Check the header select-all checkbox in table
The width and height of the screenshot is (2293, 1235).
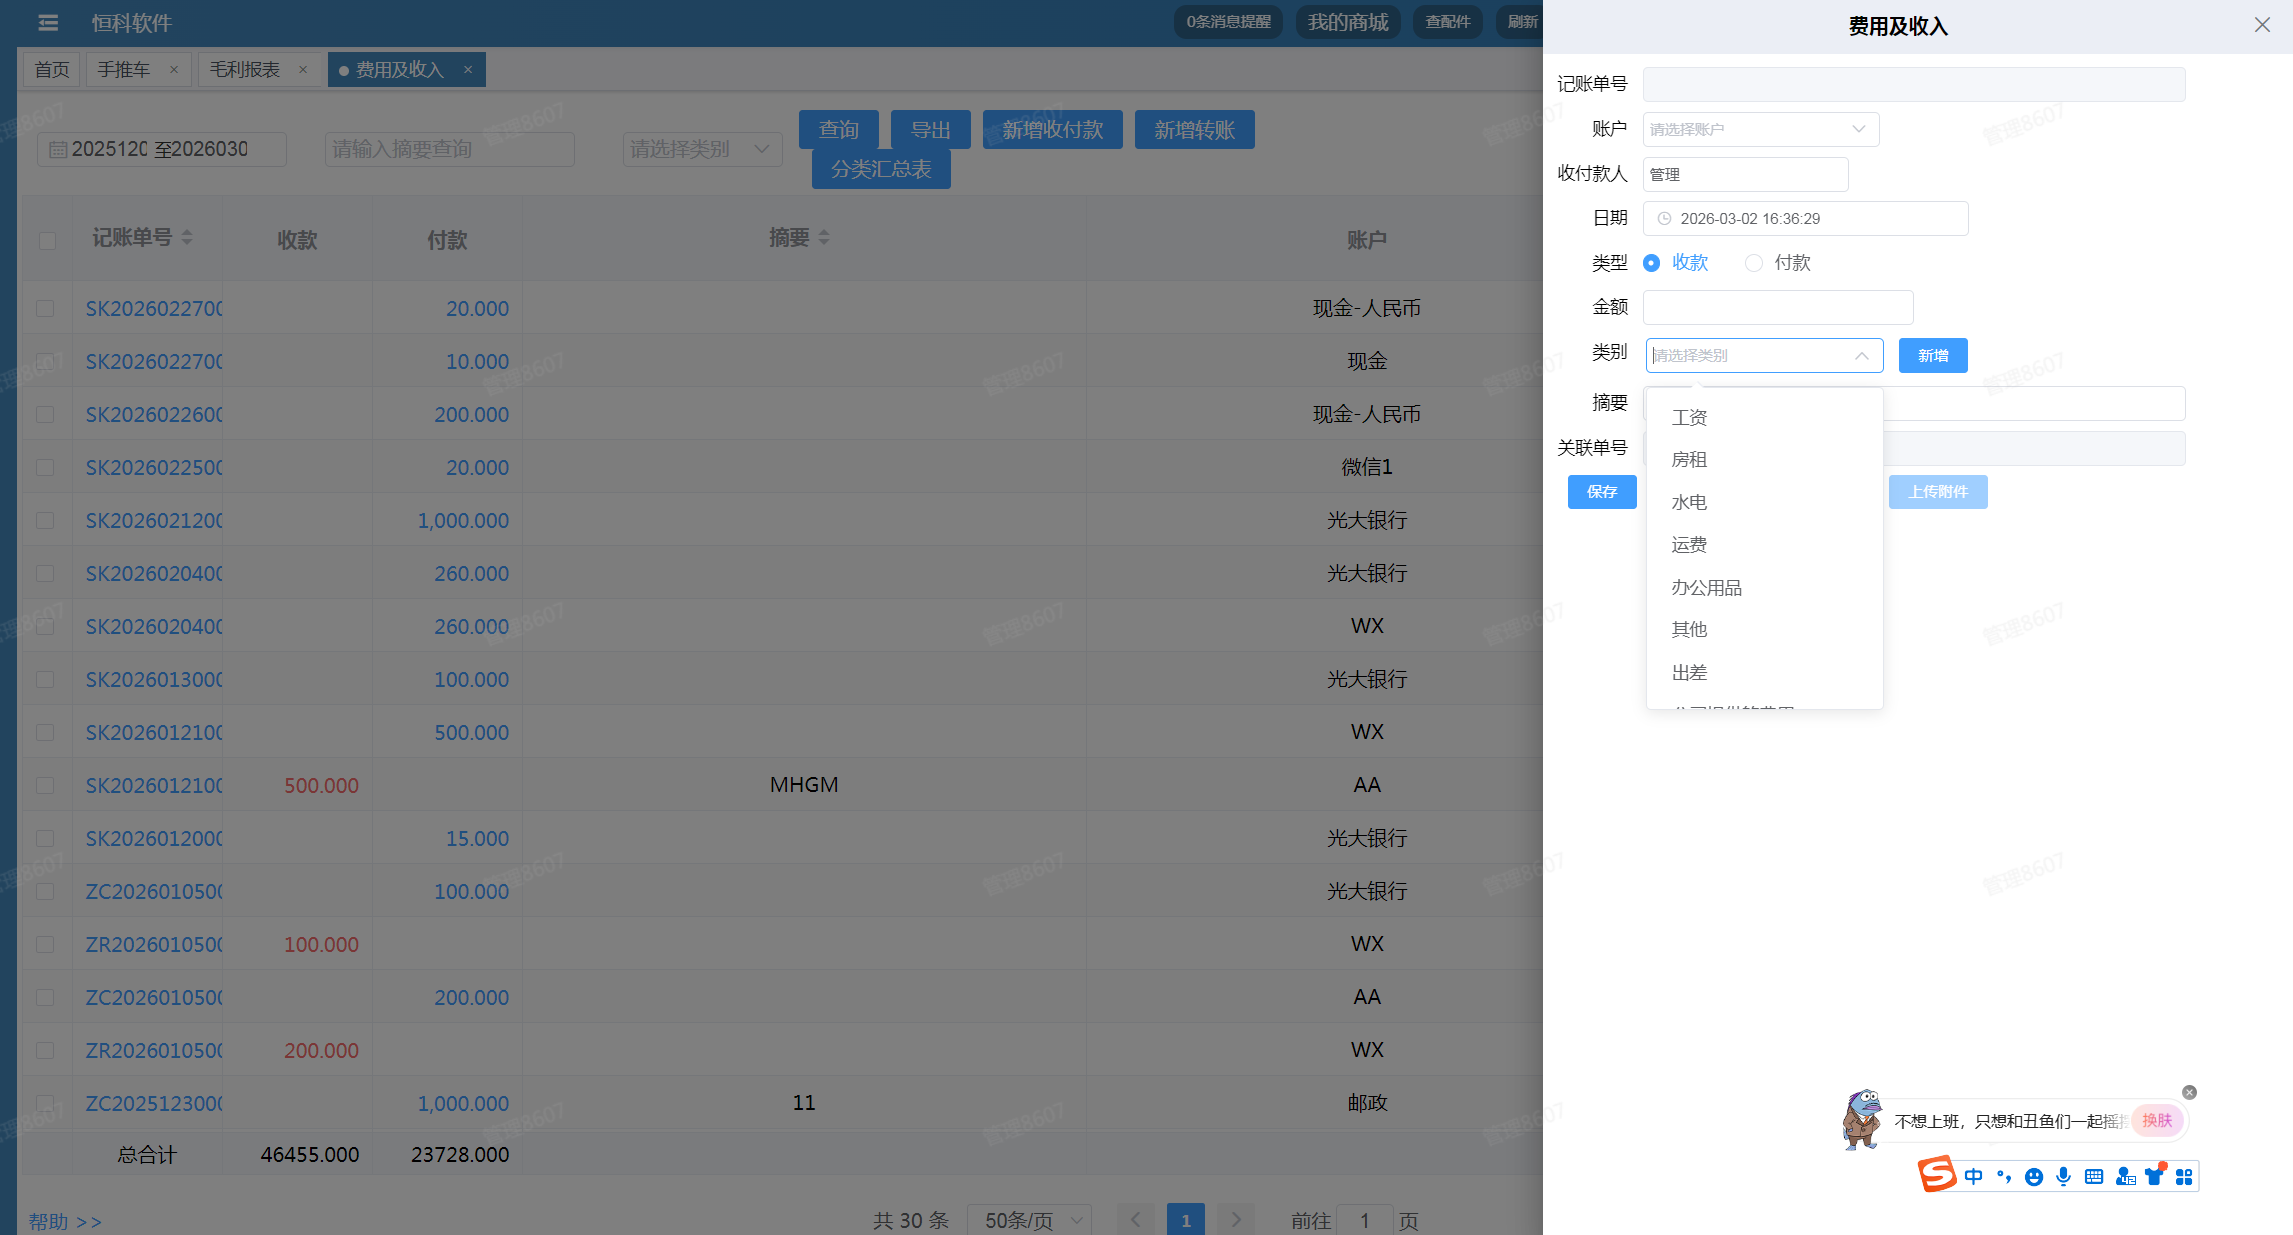47,240
